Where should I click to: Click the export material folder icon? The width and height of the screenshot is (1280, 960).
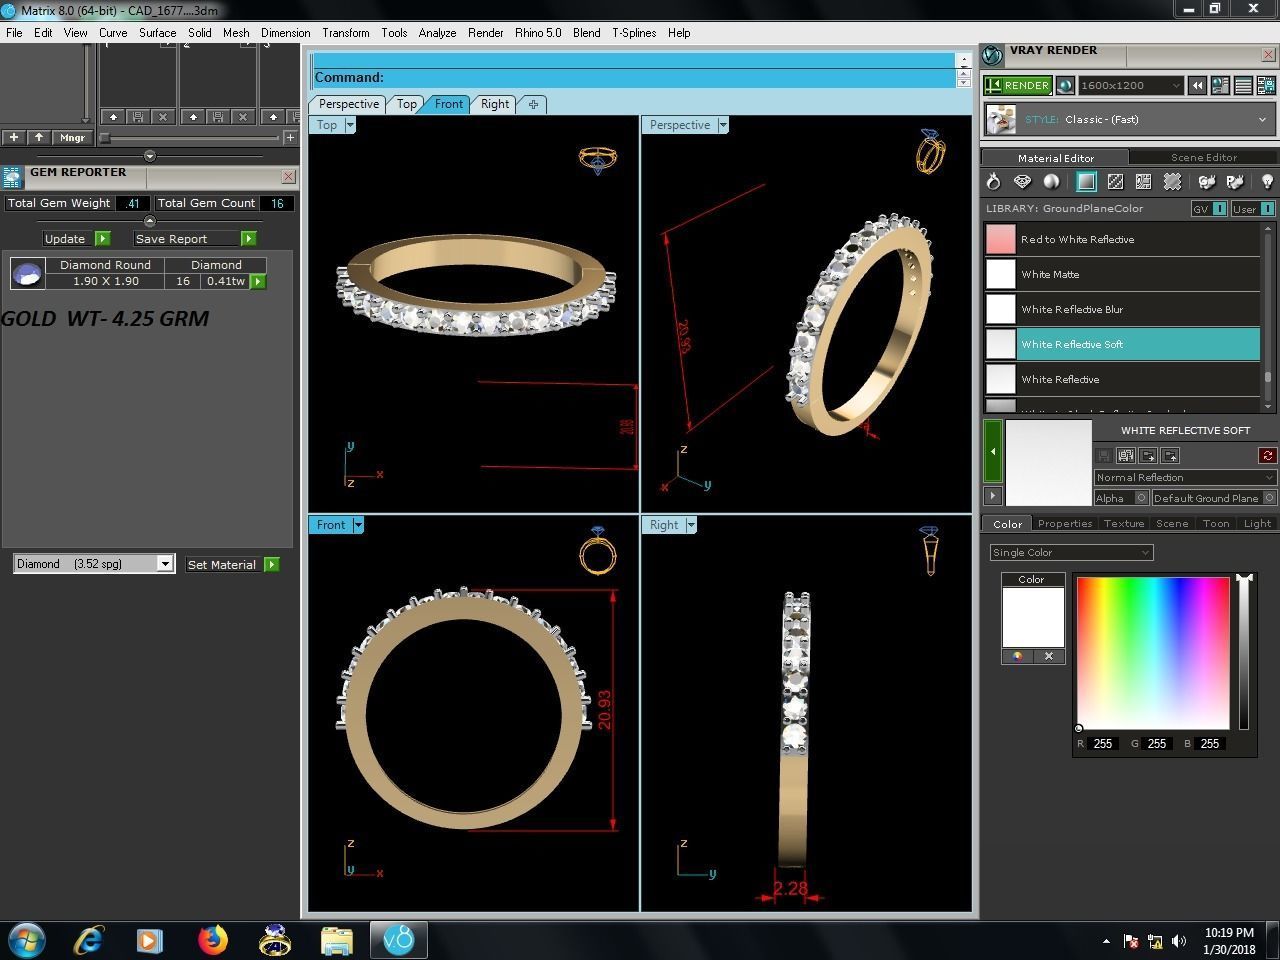[x=1148, y=455]
